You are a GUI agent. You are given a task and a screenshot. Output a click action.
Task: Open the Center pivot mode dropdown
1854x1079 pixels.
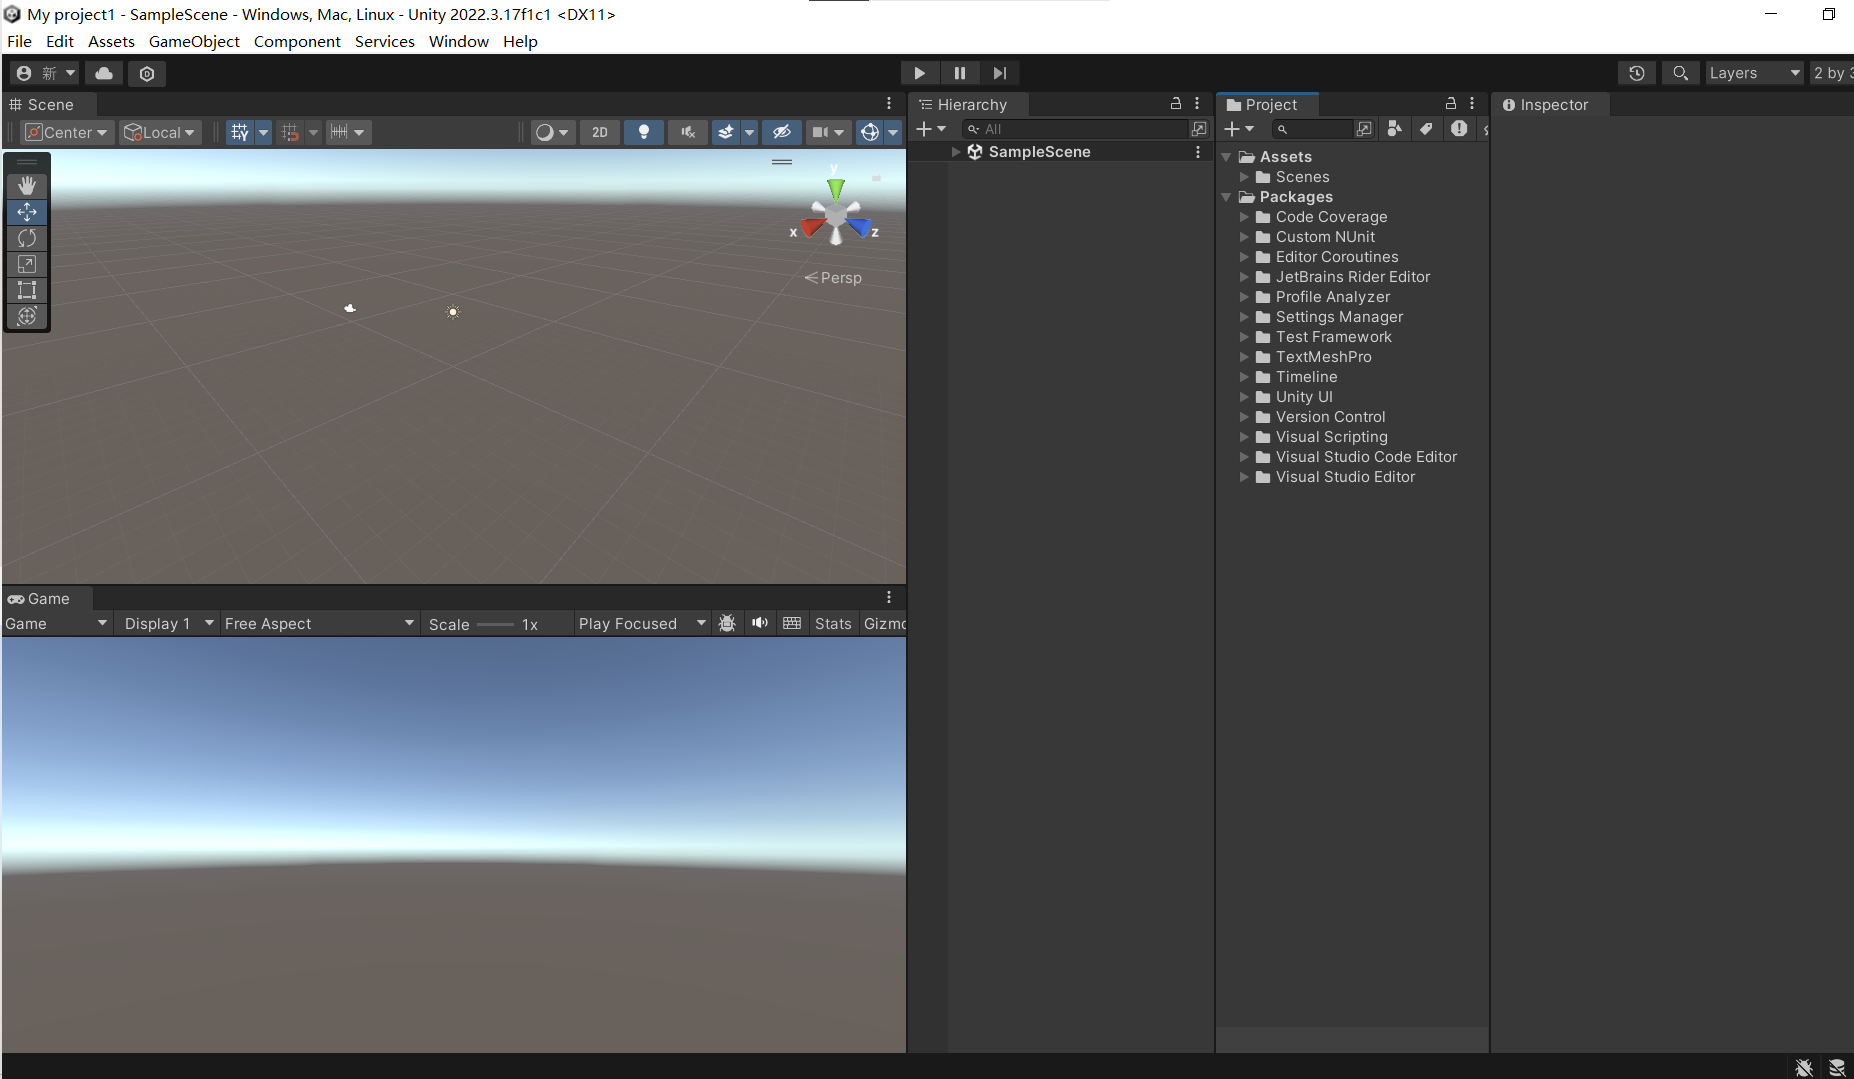click(65, 132)
